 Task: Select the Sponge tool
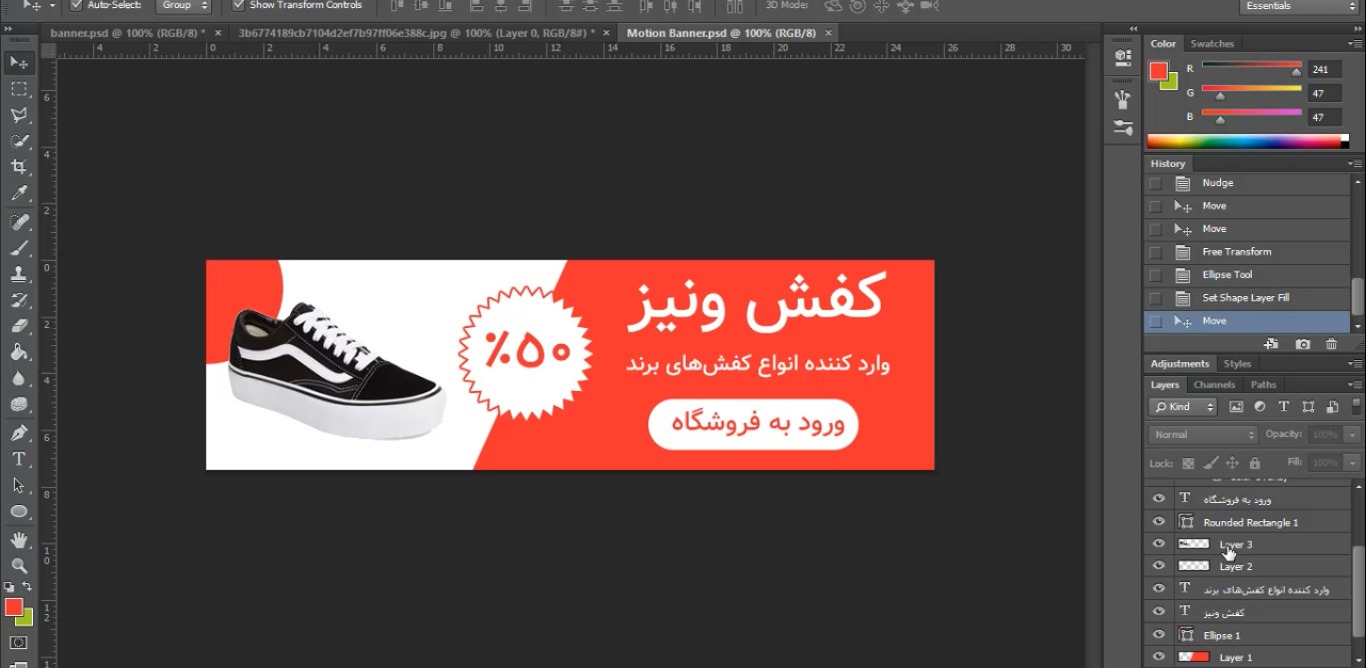pos(19,404)
